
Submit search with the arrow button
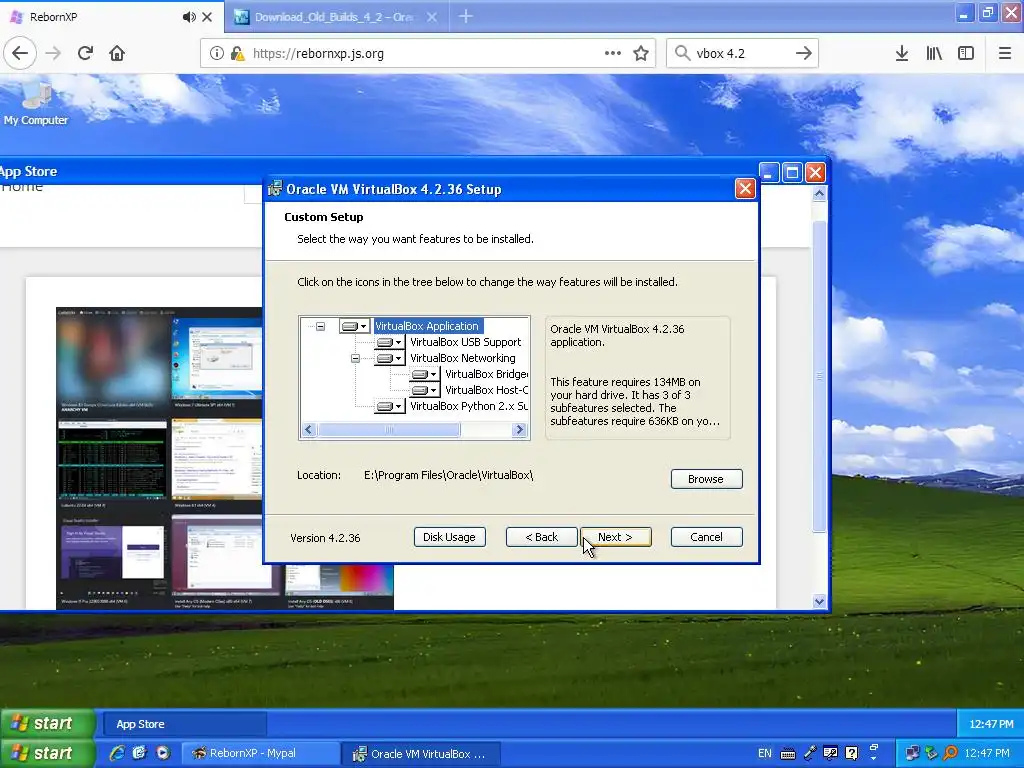[804, 54]
